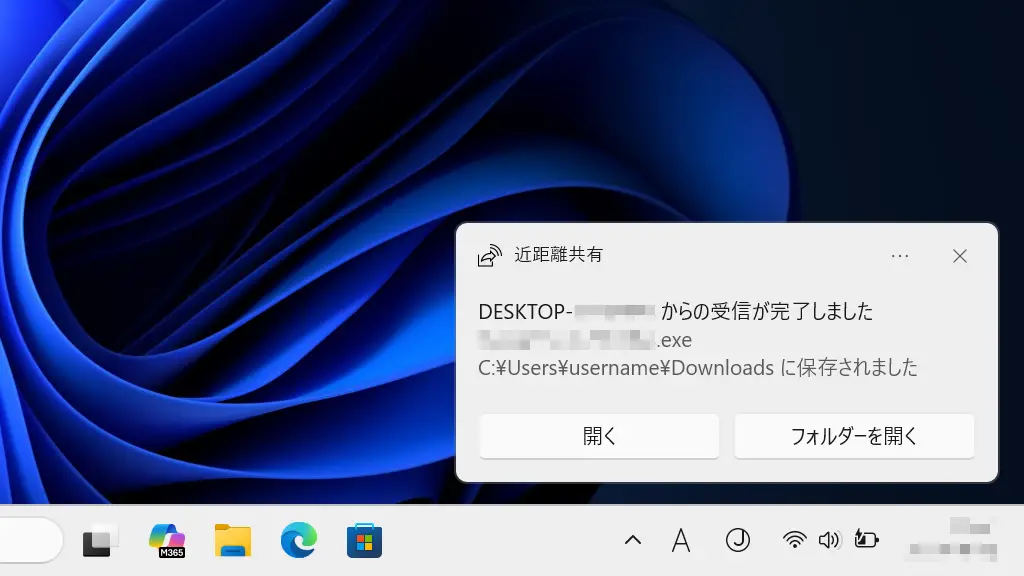Dismiss the 近距離共有 notification with X
This screenshot has width=1024, height=576.
pos(960,256)
